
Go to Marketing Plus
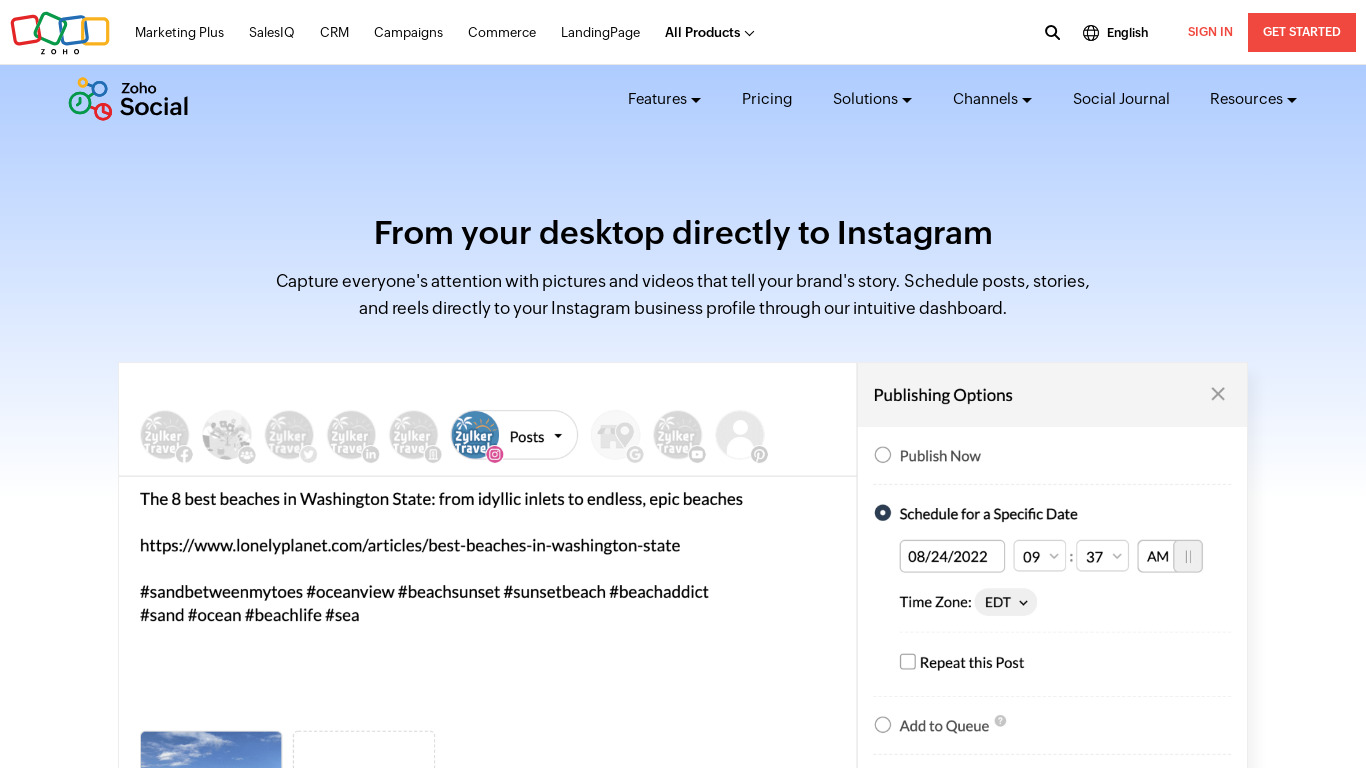[180, 33]
